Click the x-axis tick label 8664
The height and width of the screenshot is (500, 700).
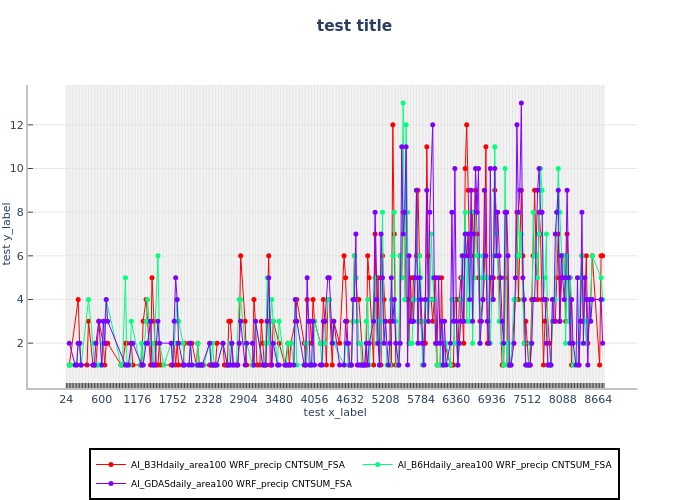pos(598,398)
